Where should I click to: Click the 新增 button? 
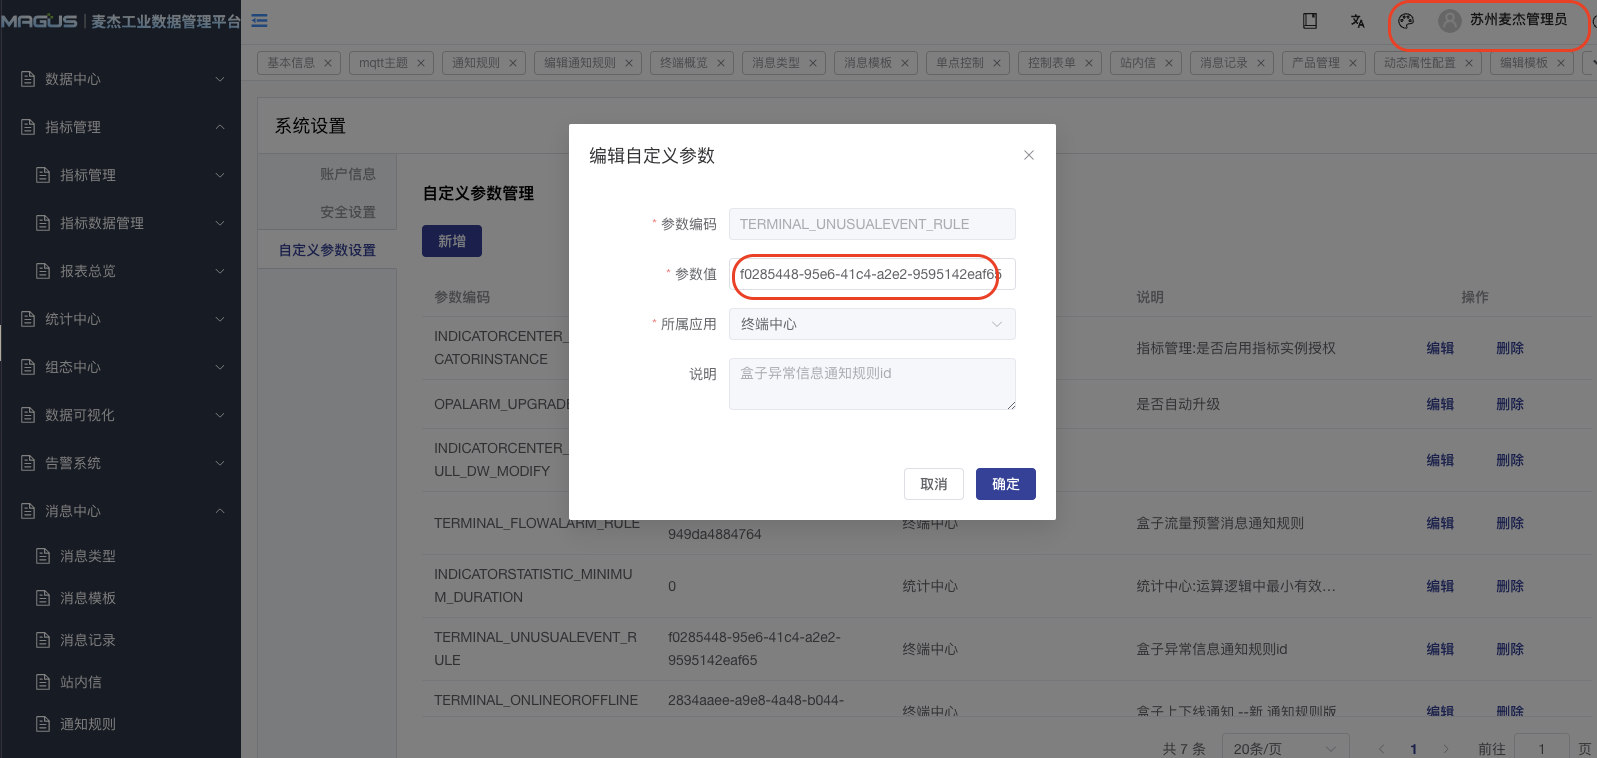pos(452,241)
